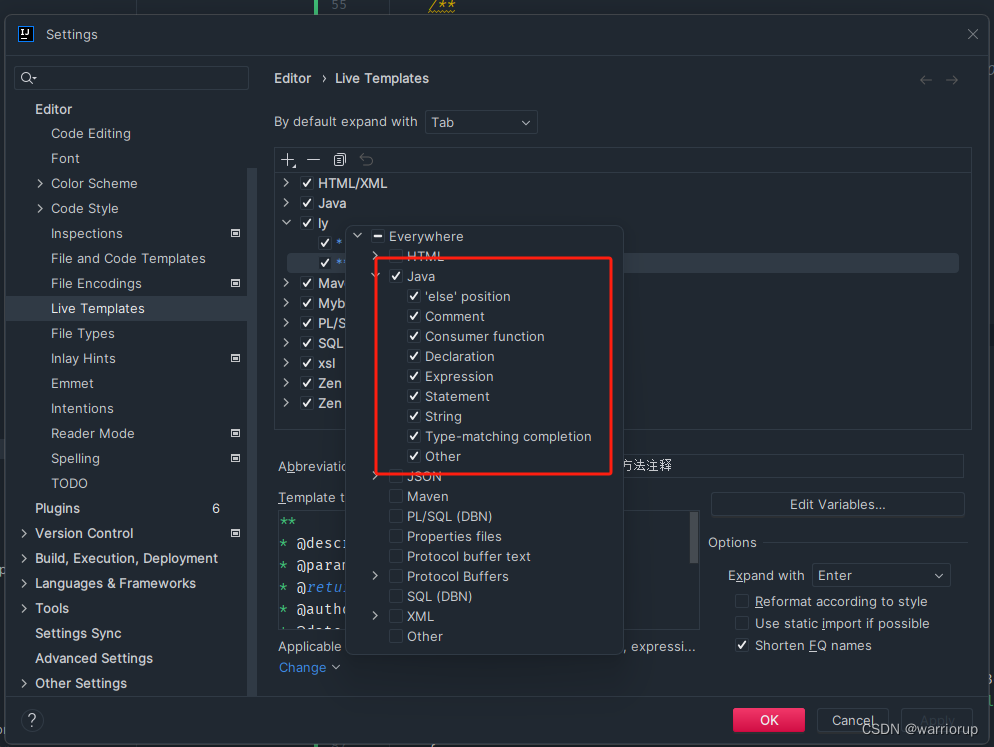This screenshot has width=994, height=747.
Task: Close the Settings dialog
Action: coord(972,34)
